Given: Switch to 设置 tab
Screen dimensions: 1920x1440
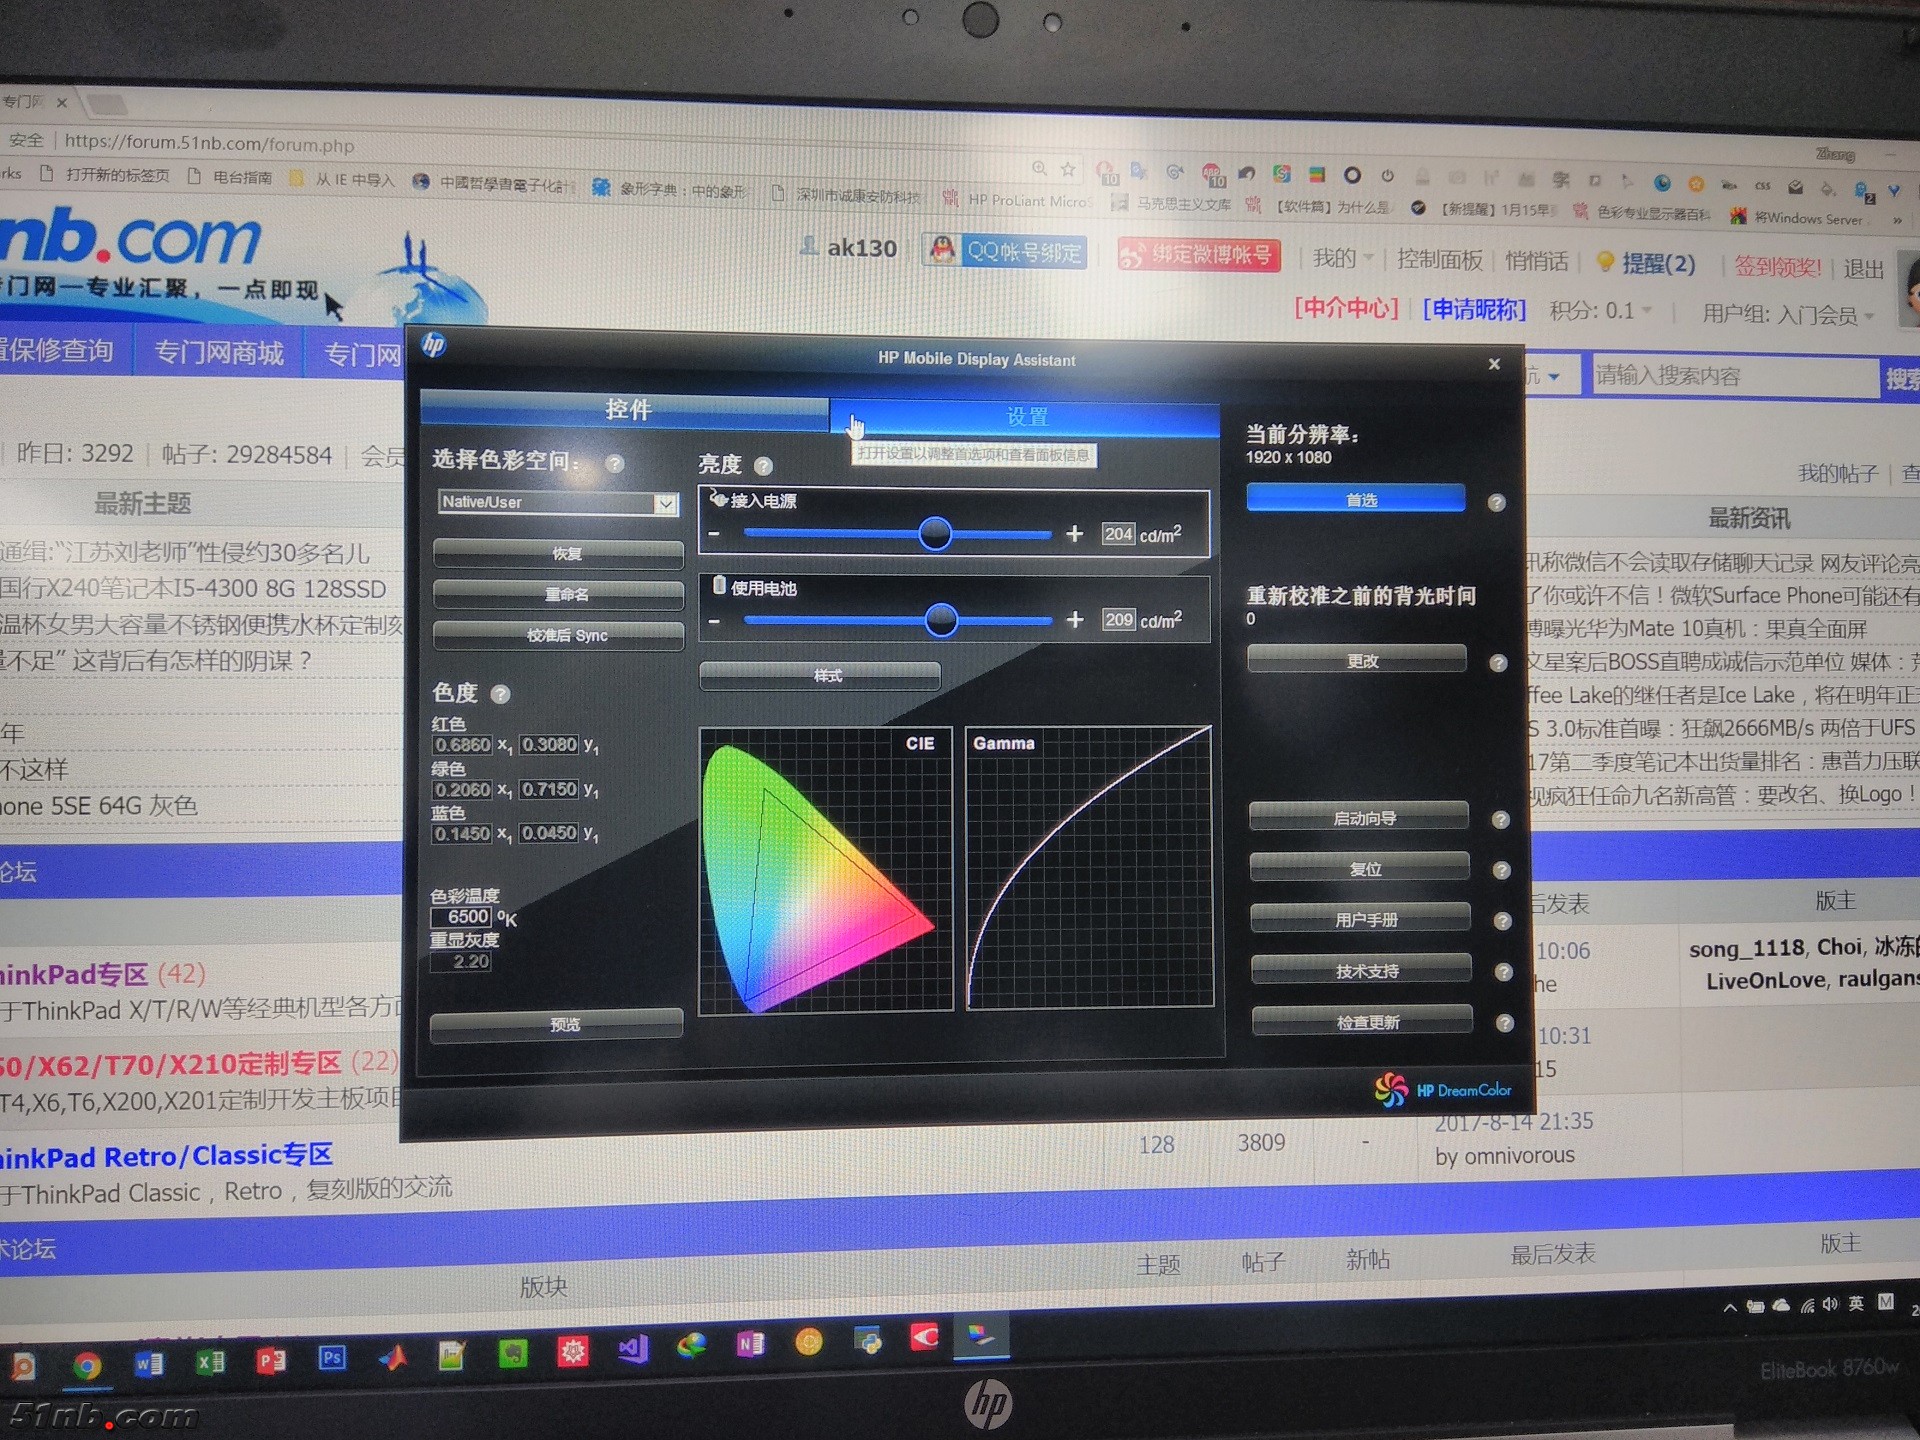Looking at the screenshot, I should tap(1025, 417).
